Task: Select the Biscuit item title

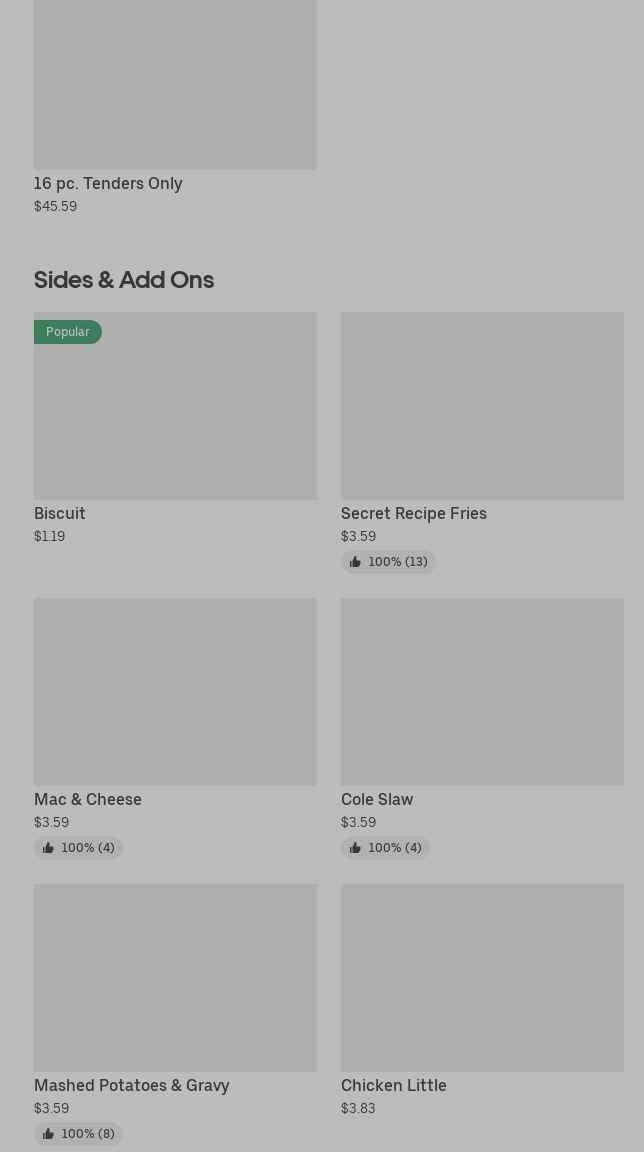Action: (60, 514)
